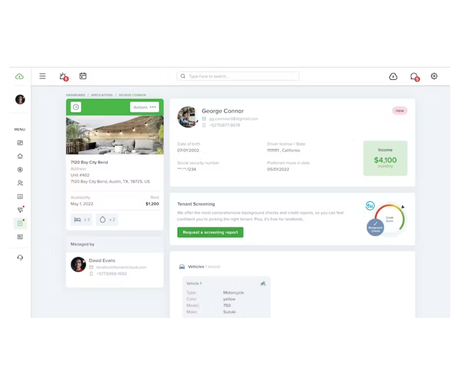The image size is (460, 385).
Task: Click the bathrooms x2 badge
Action: (107, 220)
